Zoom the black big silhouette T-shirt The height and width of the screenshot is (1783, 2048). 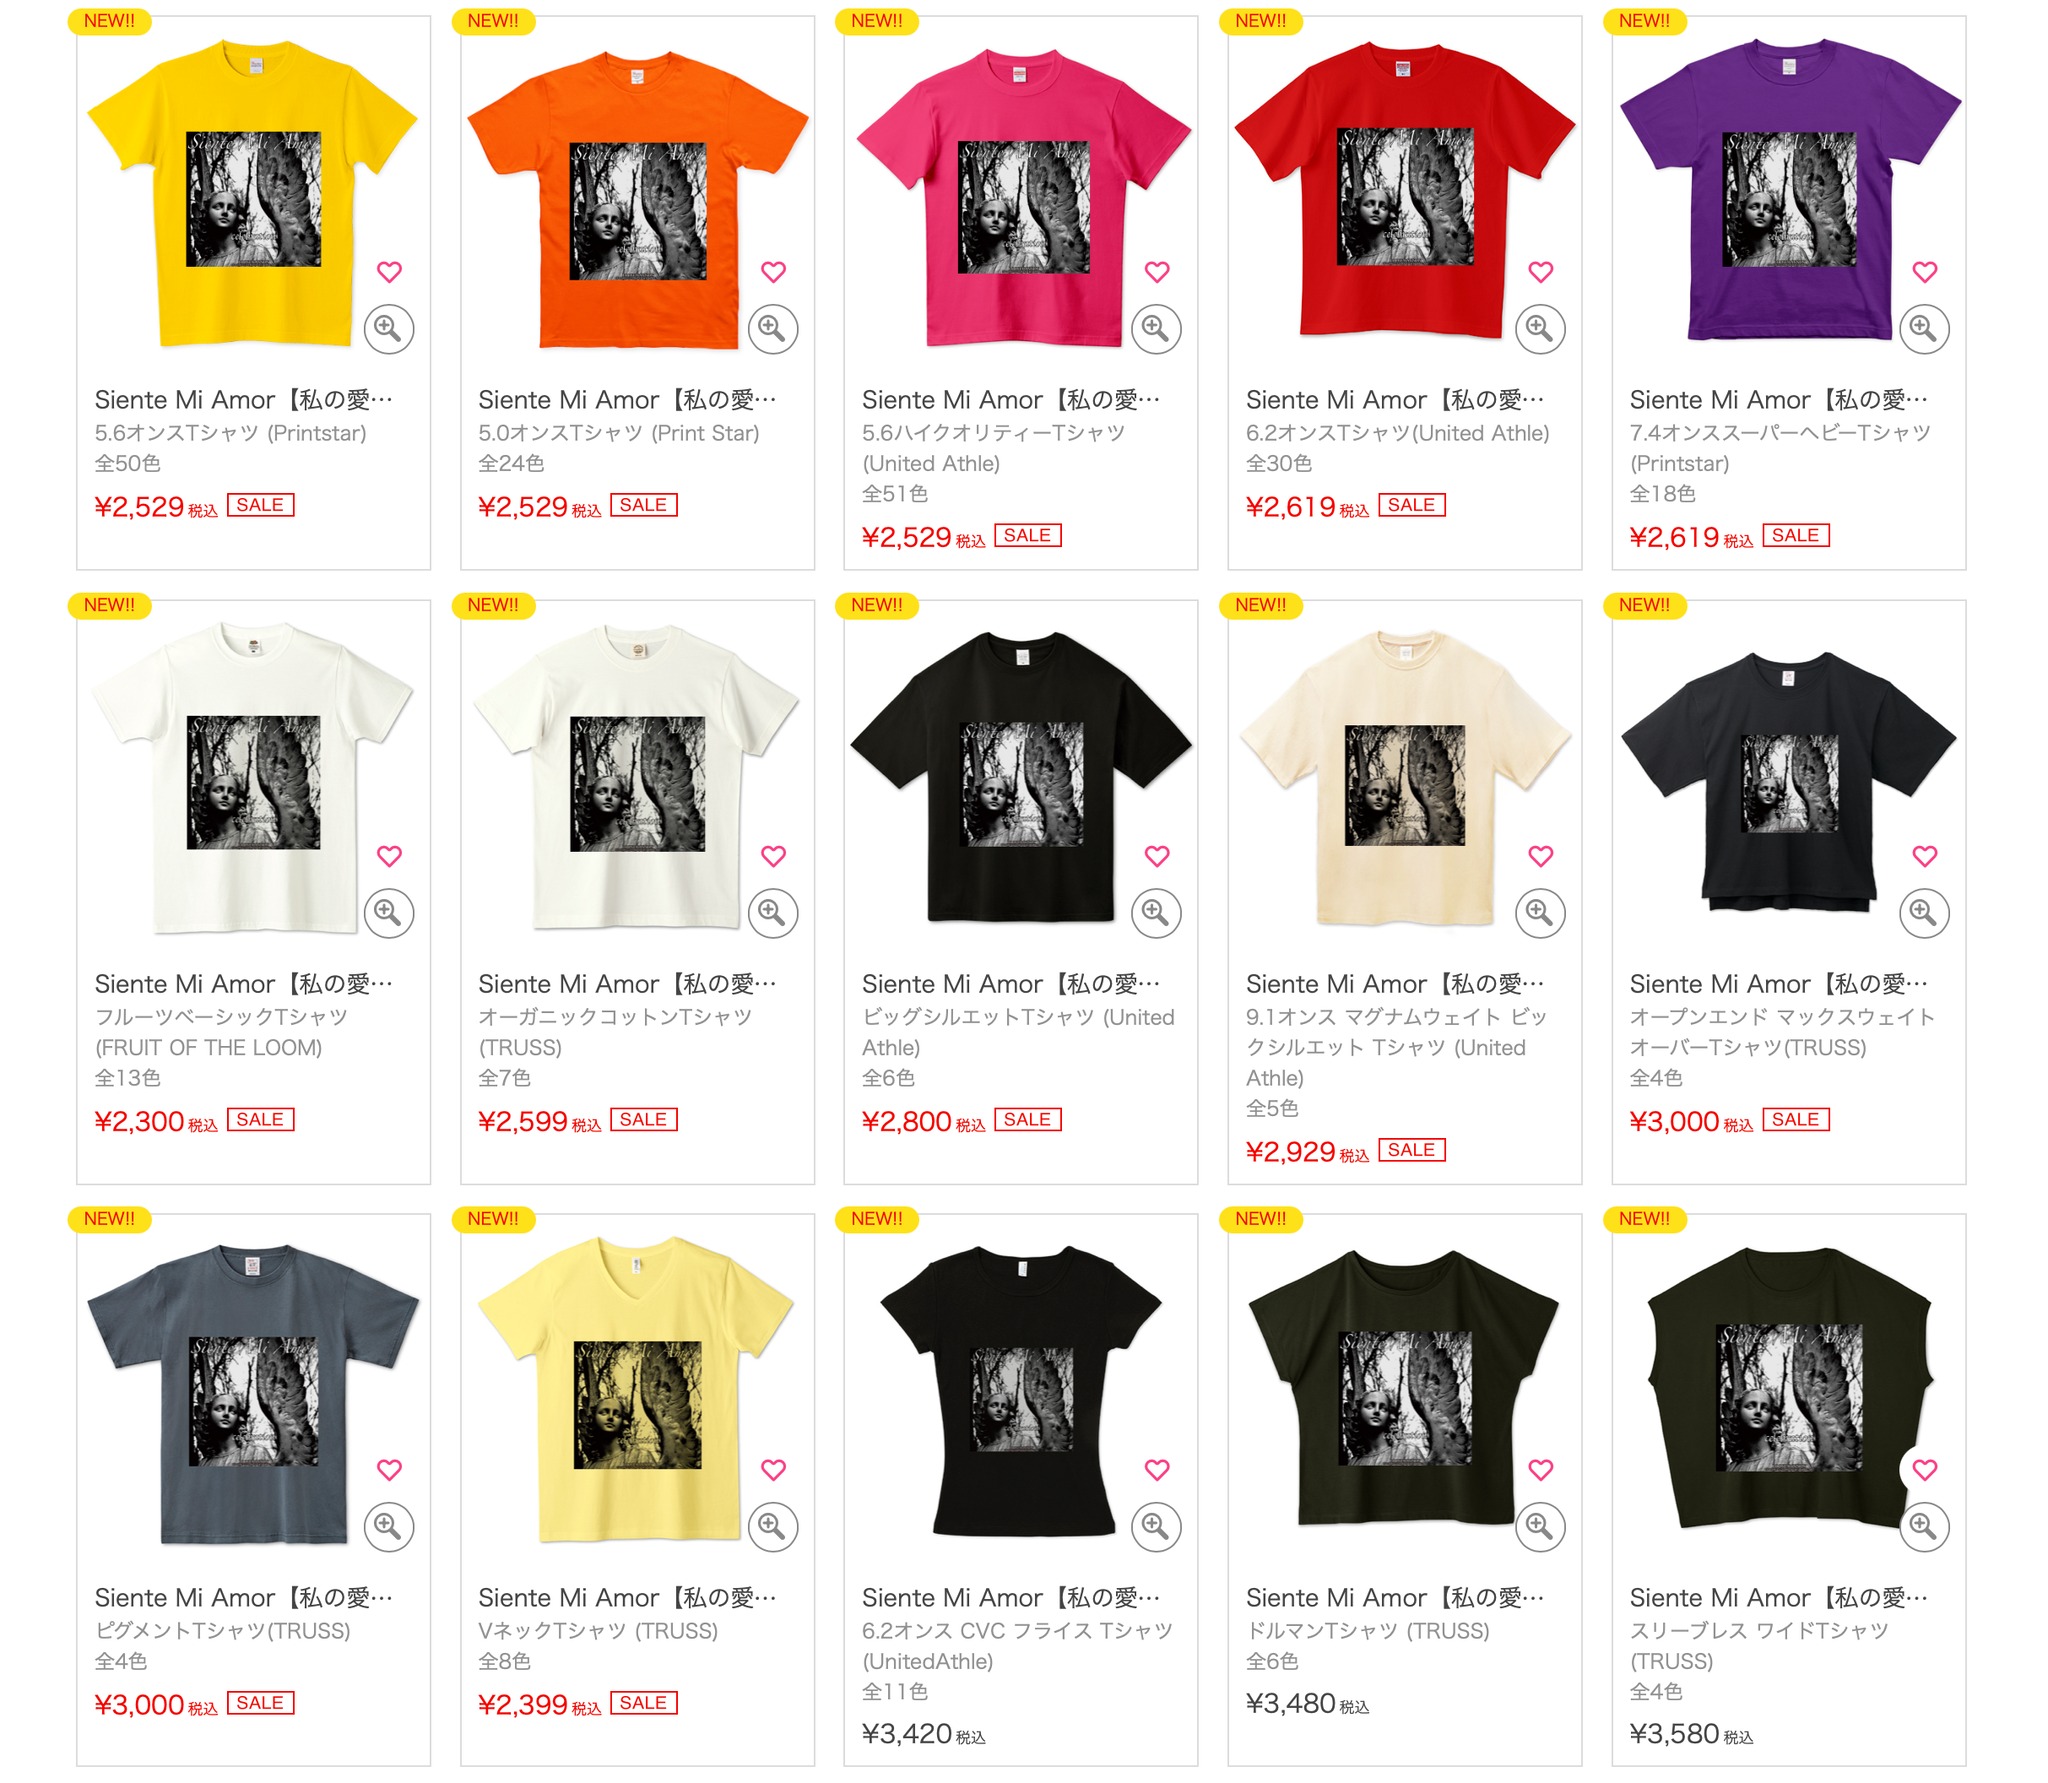point(1156,913)
